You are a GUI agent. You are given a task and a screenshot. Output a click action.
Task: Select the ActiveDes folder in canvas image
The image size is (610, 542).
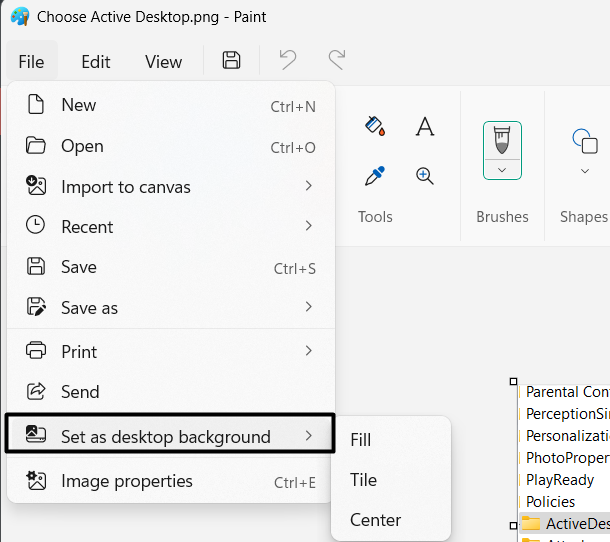tap(570, 523)
